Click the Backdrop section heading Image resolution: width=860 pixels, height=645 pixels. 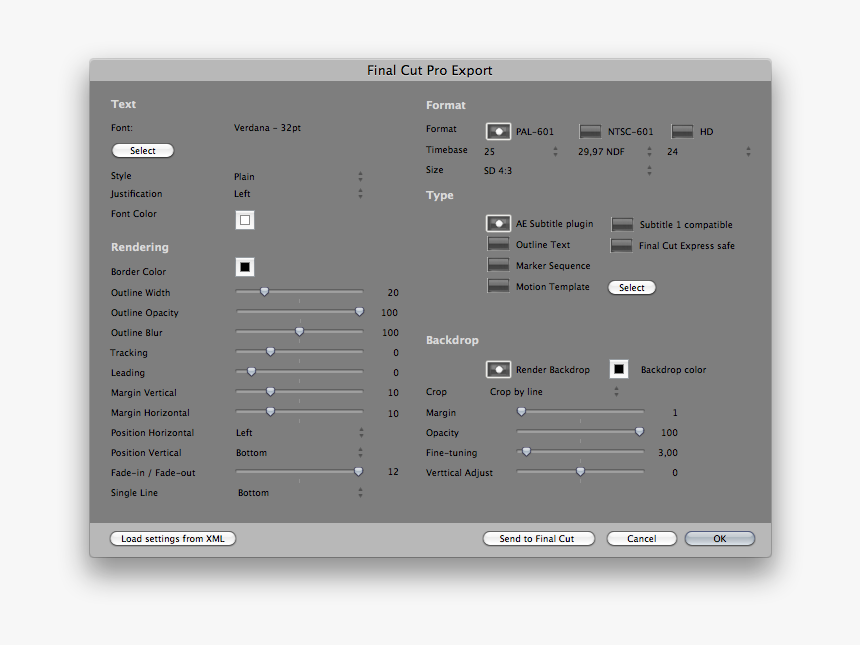(452, 340)
